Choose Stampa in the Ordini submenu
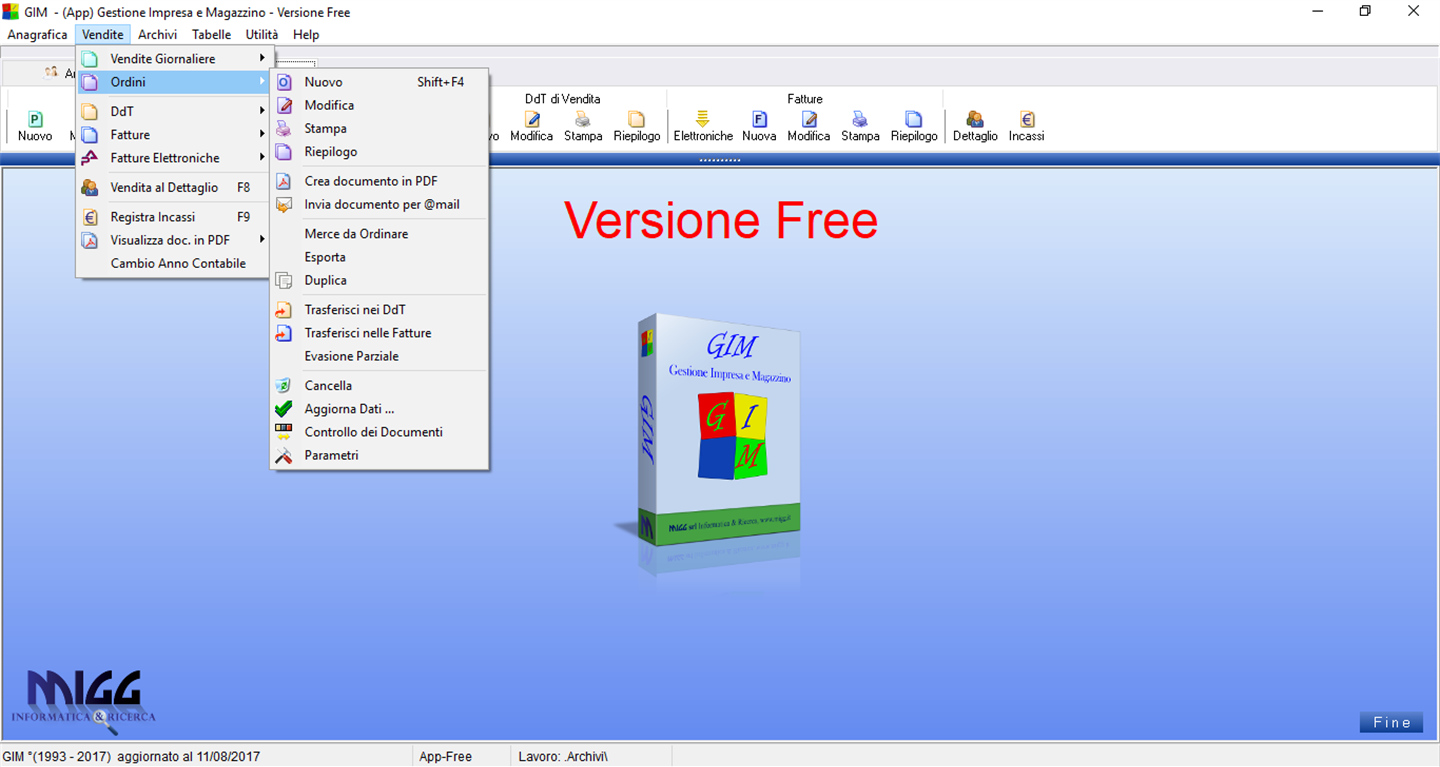 379,128
